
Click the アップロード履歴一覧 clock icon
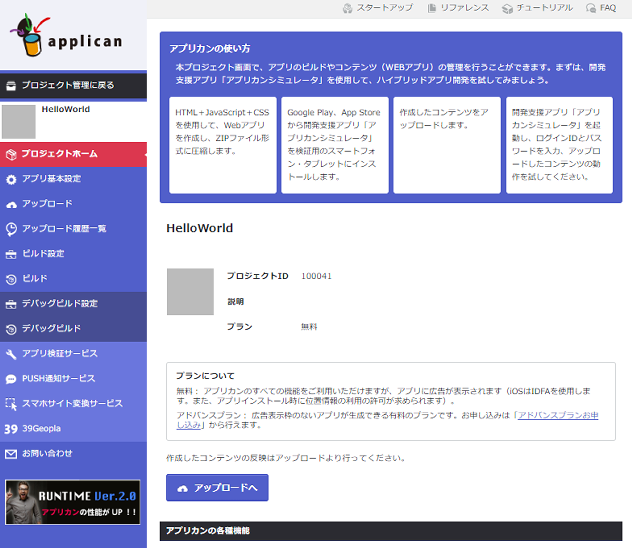pos(11,229)
